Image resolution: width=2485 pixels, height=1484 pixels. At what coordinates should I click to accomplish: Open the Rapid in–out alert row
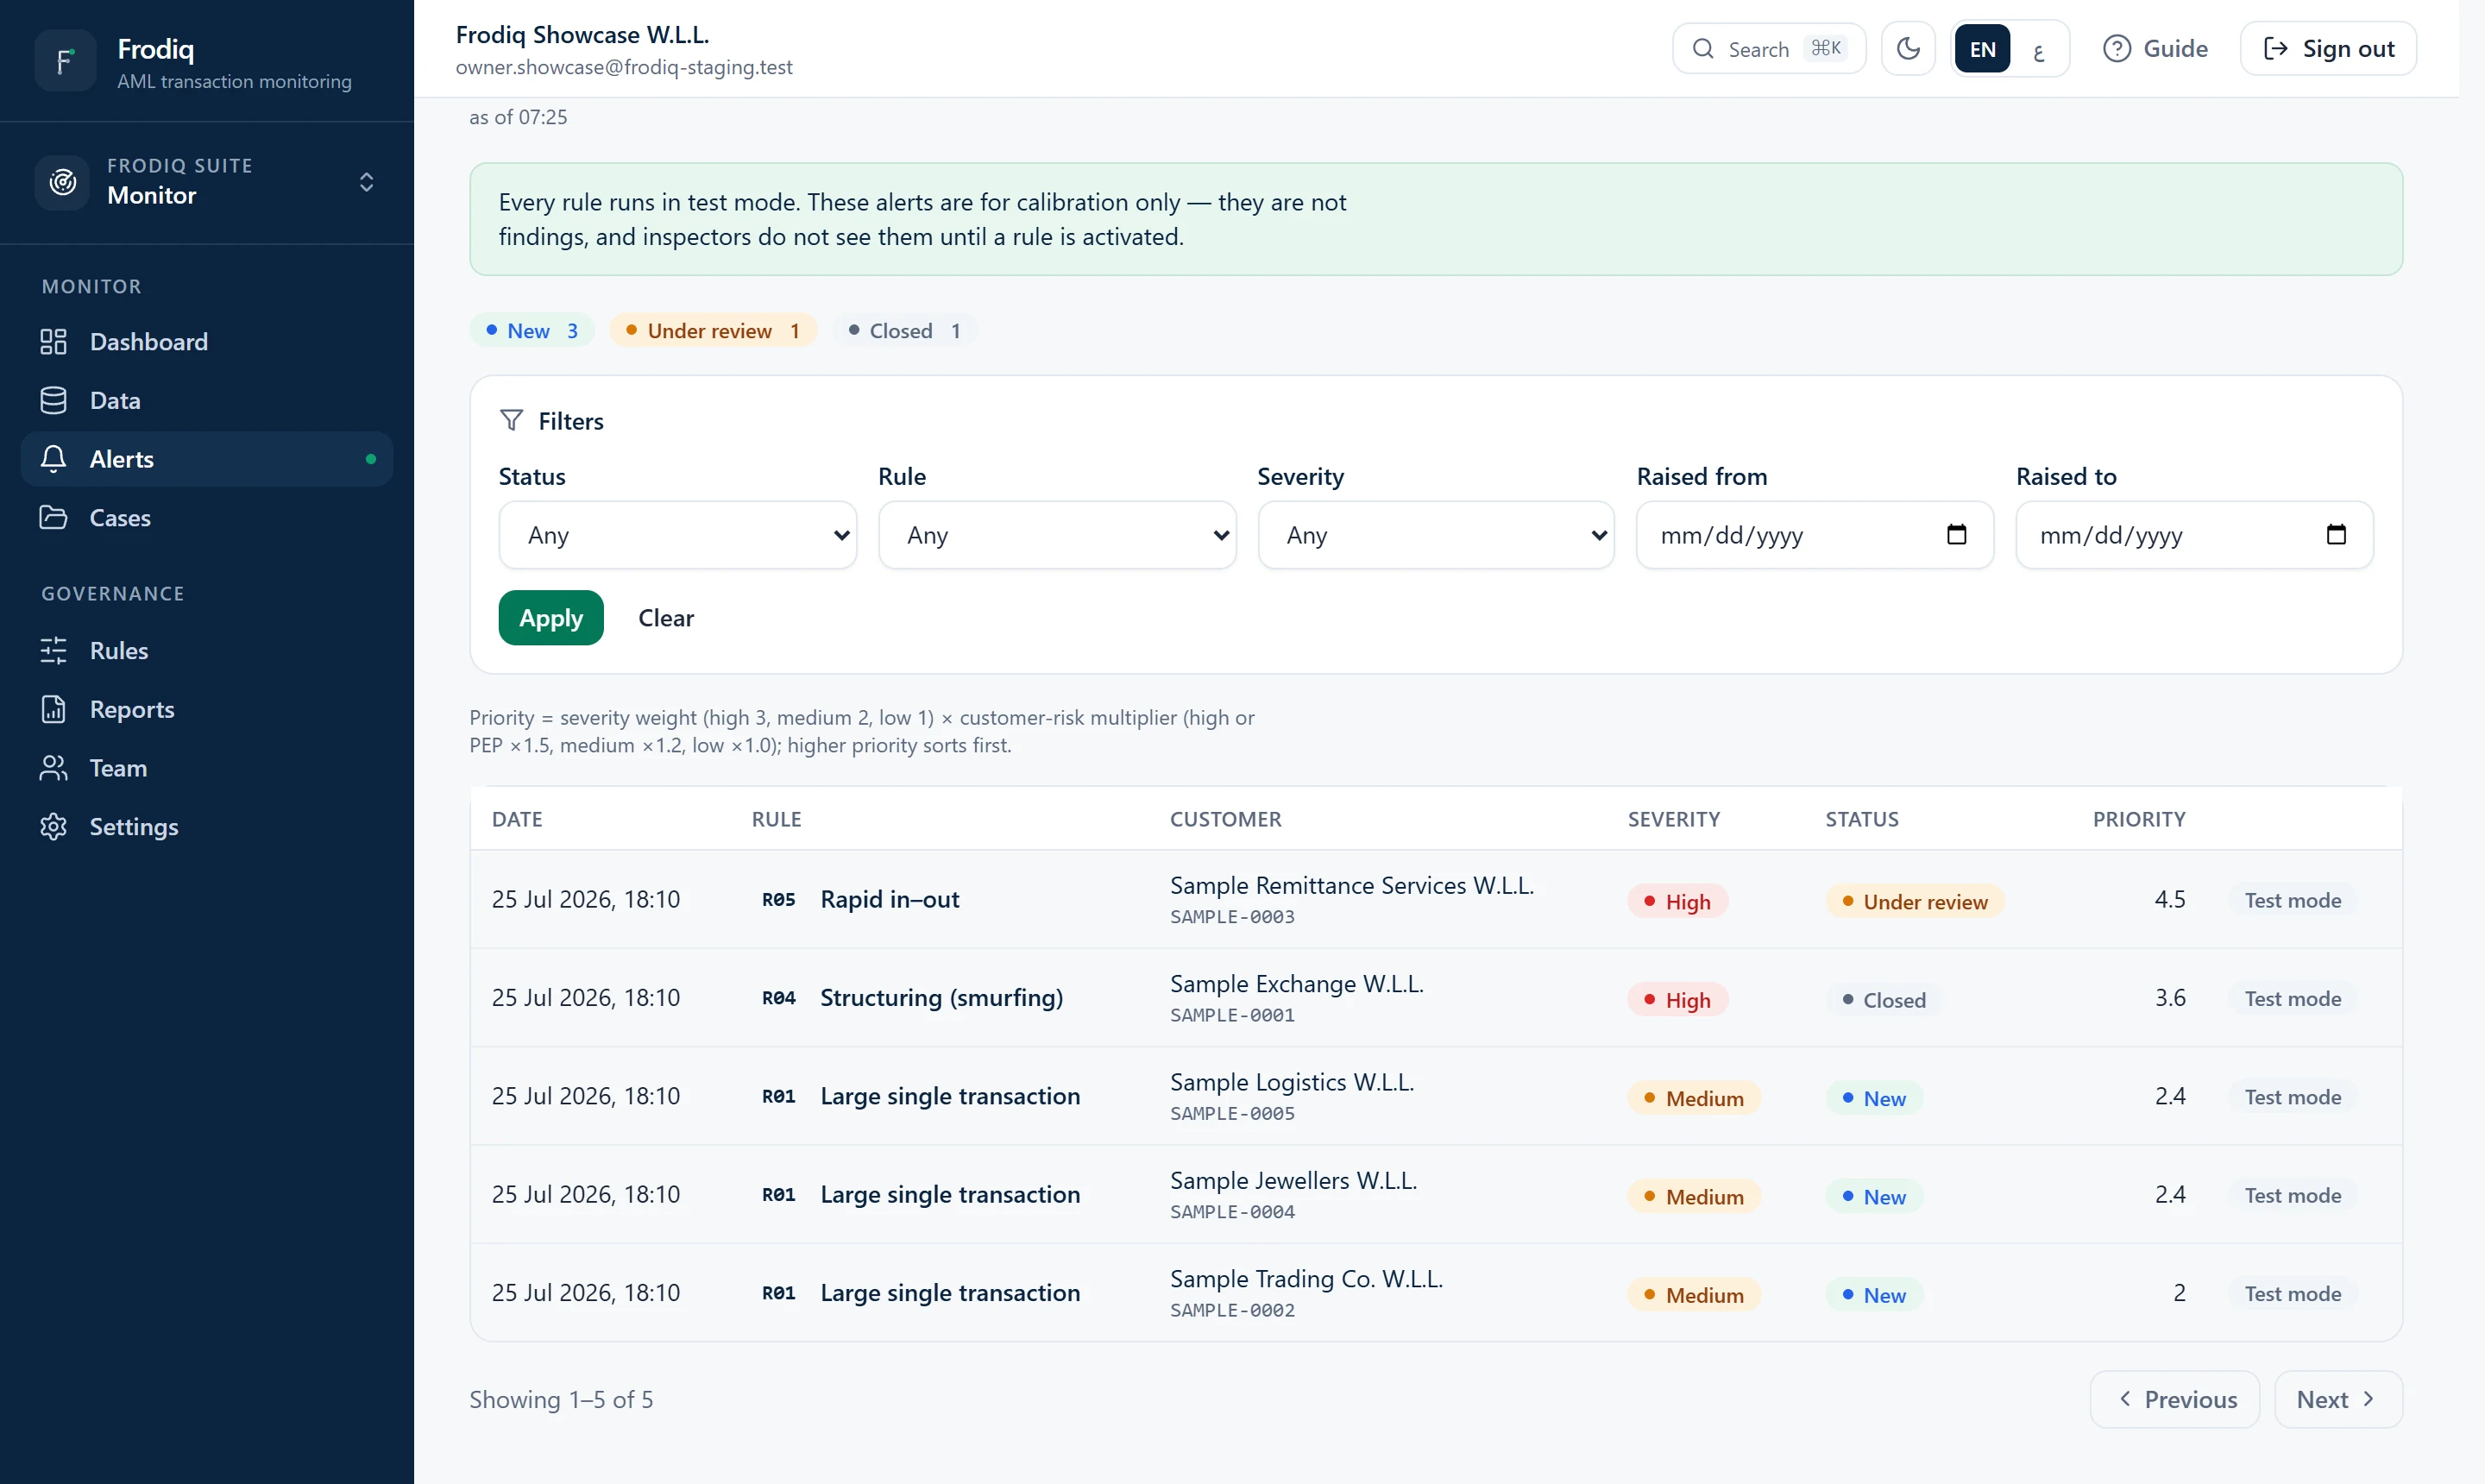pyautogui.click(x=1436, y=900)
